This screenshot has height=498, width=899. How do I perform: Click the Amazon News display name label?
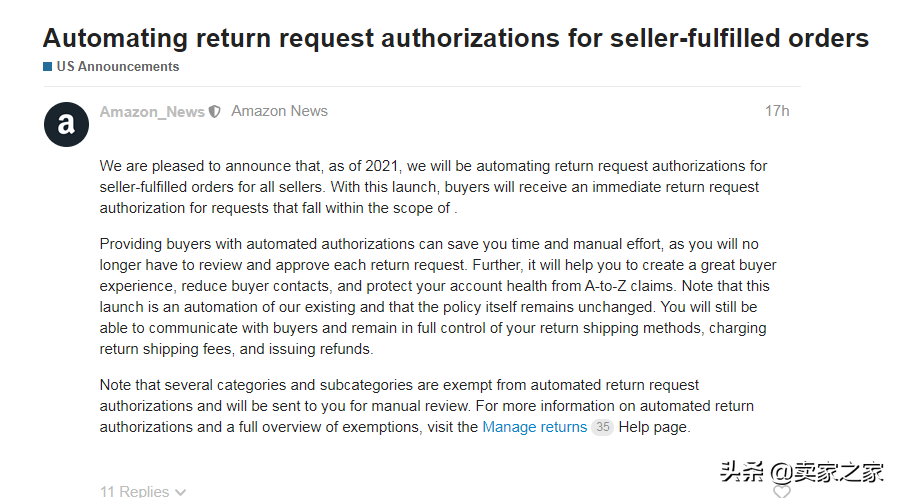click(x=279, y=111)
